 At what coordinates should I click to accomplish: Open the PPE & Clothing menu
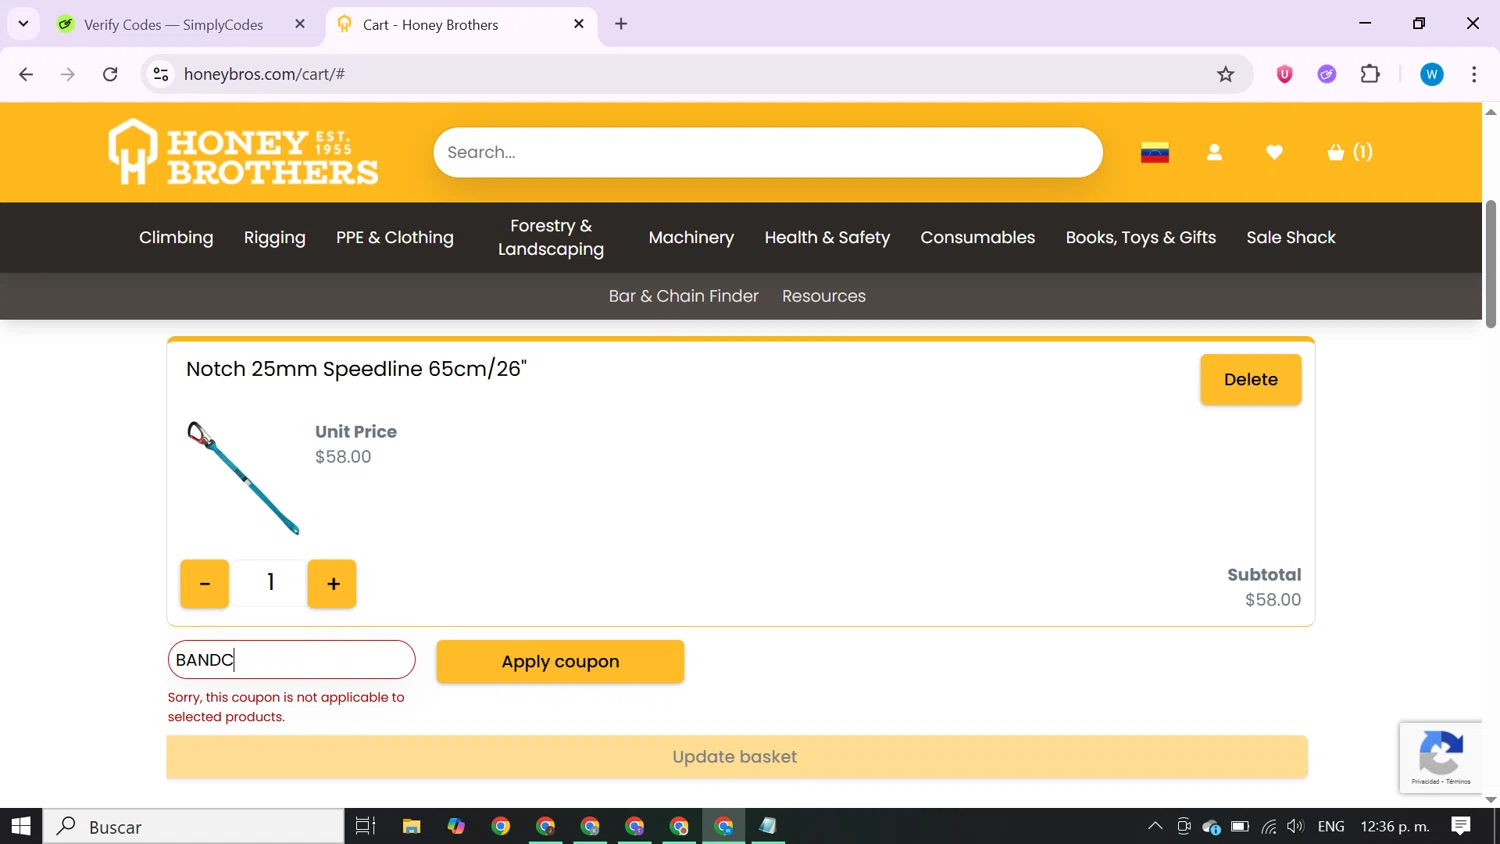(x=395, y=238)
